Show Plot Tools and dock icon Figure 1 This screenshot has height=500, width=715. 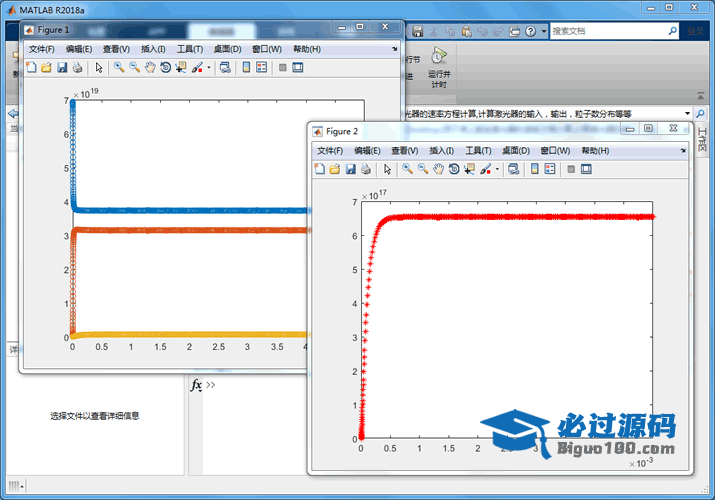[298, 68]
